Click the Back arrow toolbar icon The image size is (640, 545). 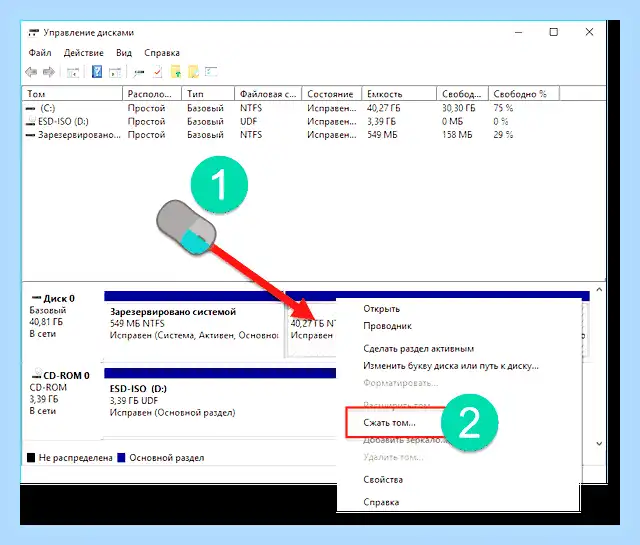(x=31, y=72)
